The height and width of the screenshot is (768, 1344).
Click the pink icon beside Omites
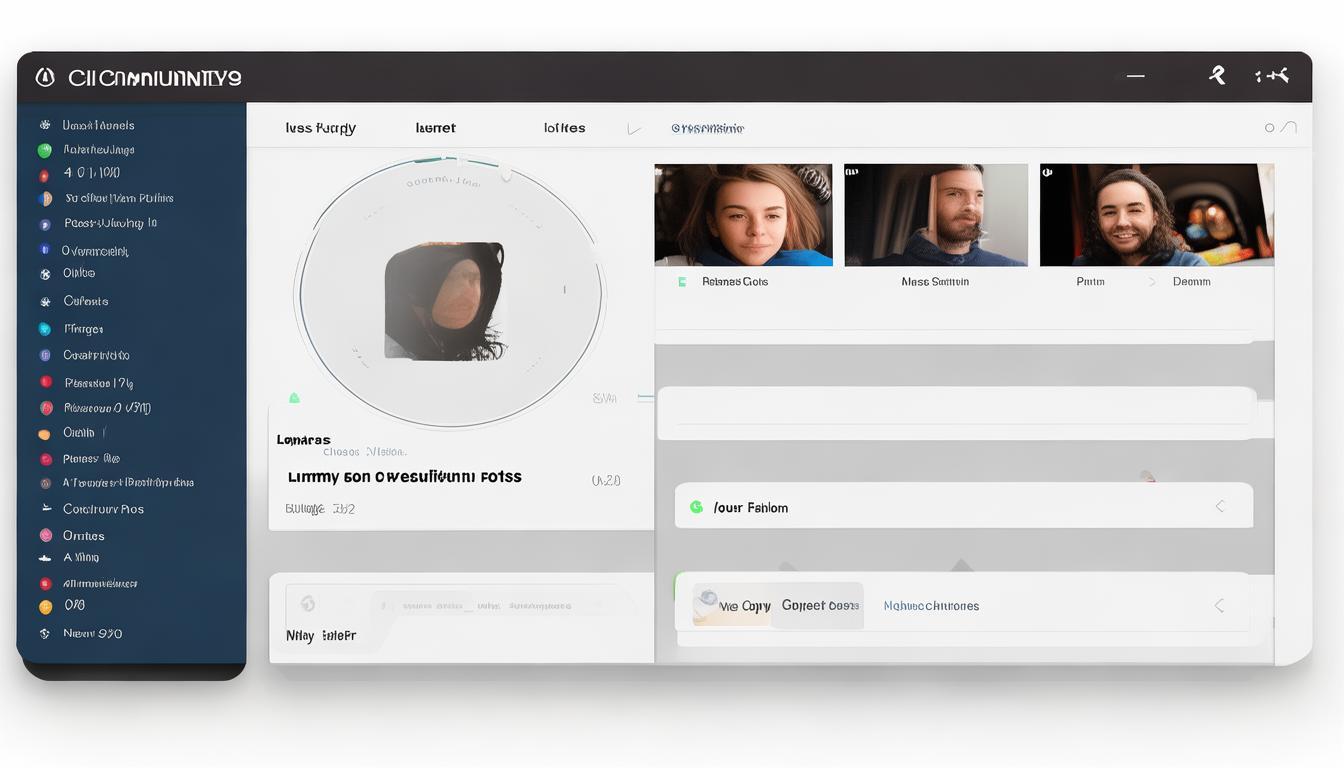pos(45,536)
